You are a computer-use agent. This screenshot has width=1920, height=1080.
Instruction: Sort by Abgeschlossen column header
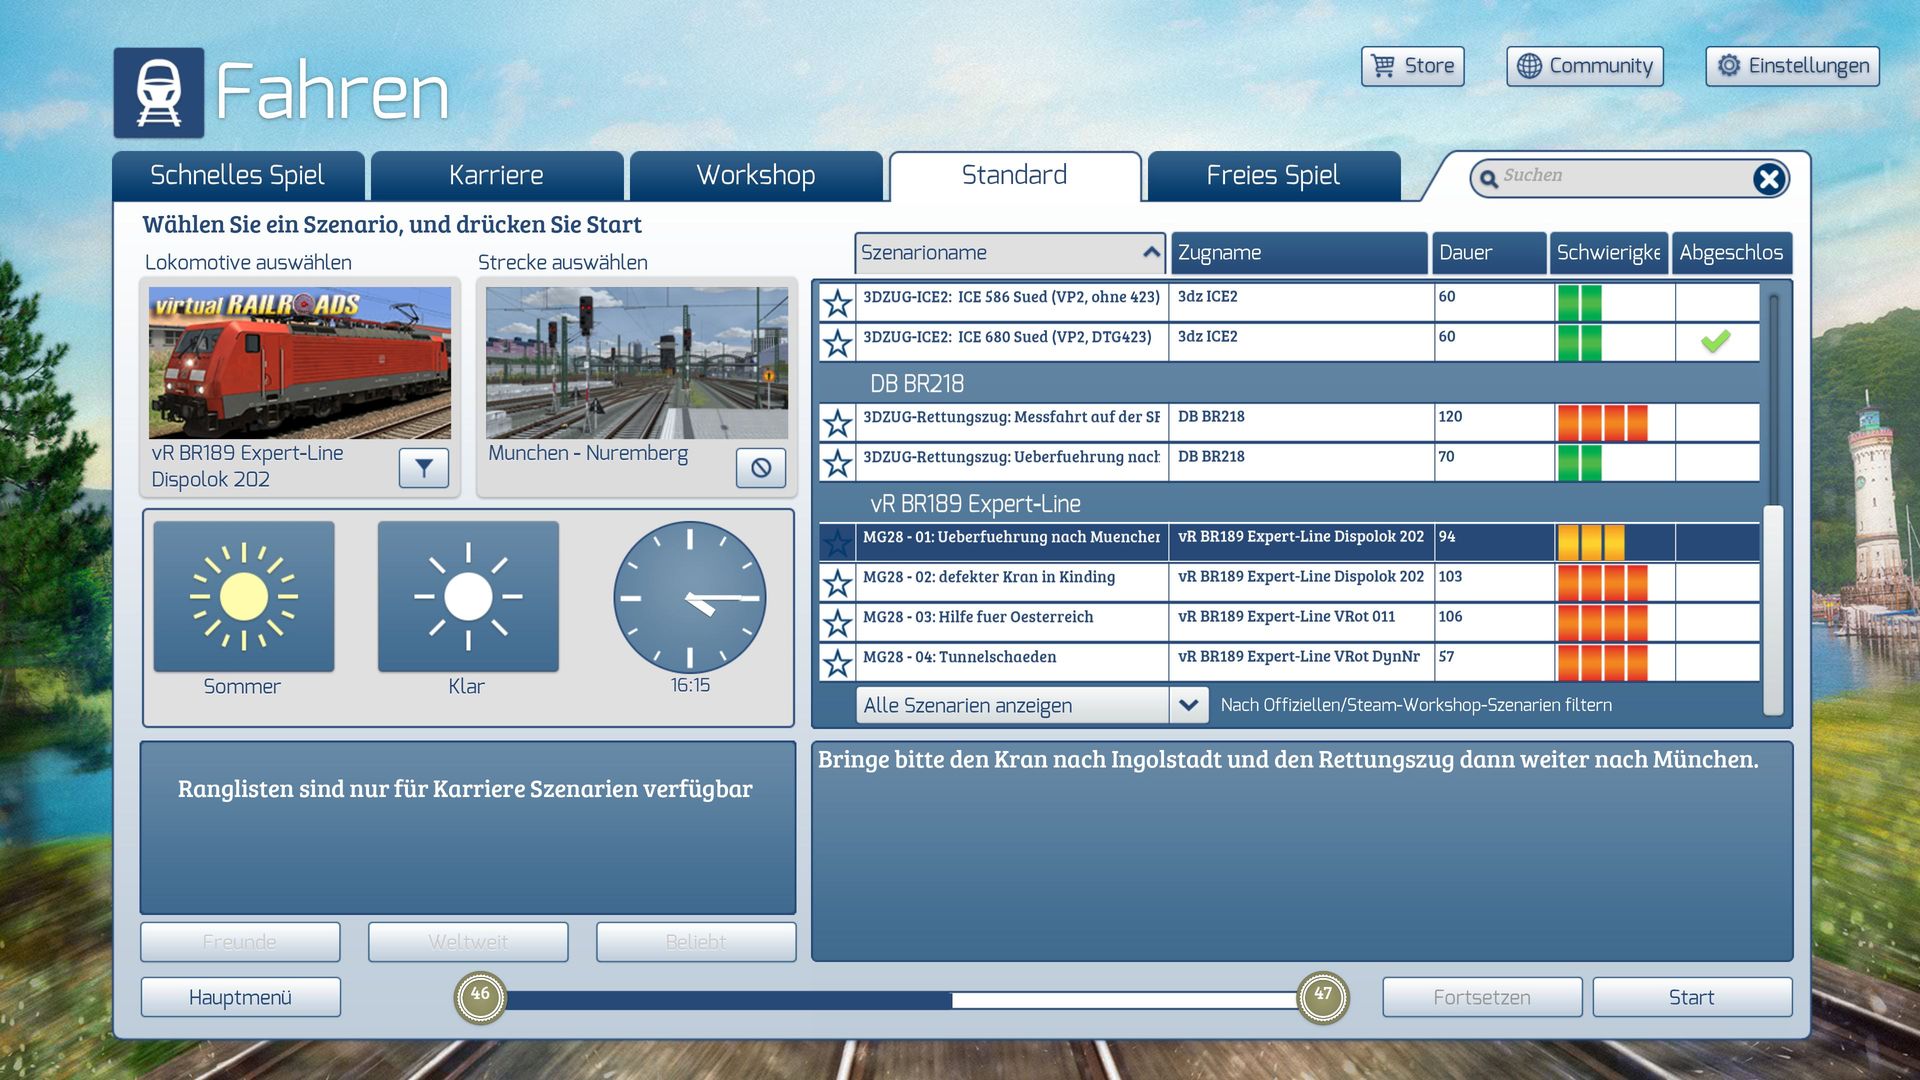click(1731, 253)
